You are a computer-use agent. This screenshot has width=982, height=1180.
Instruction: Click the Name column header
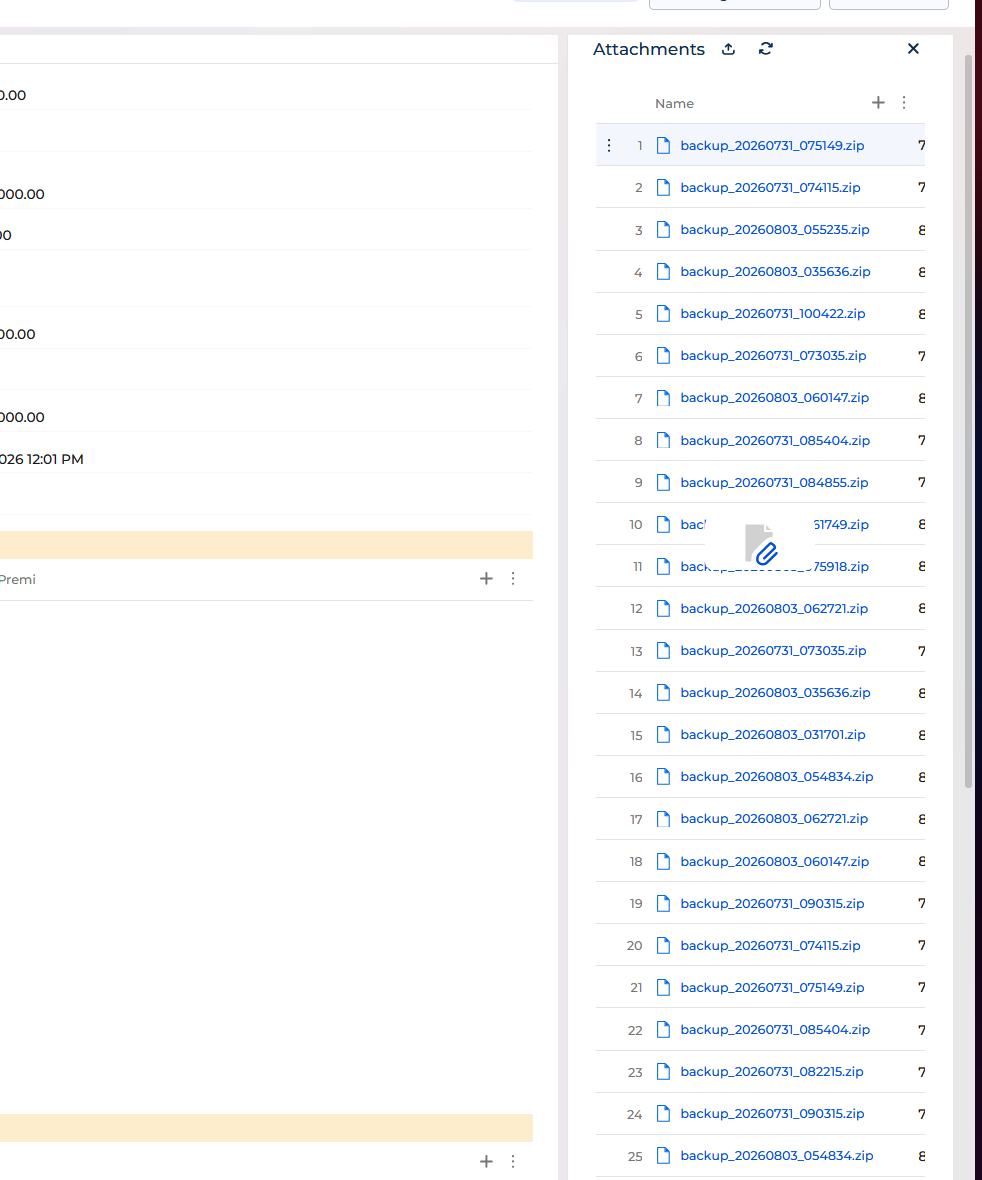click(x=674, y=104)
